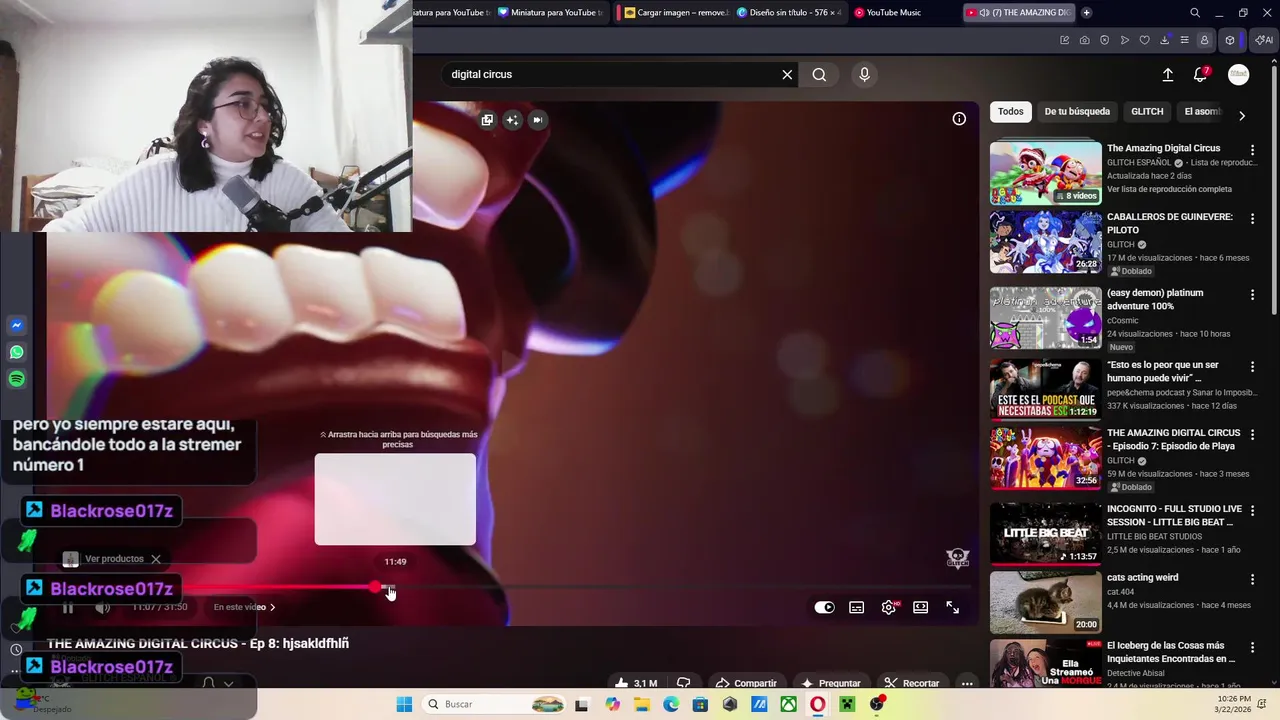The width and height of the screenshot is (1280, 720).
Task: Click the sparkle enhance icon on video
Action: (x=512, y=120)
